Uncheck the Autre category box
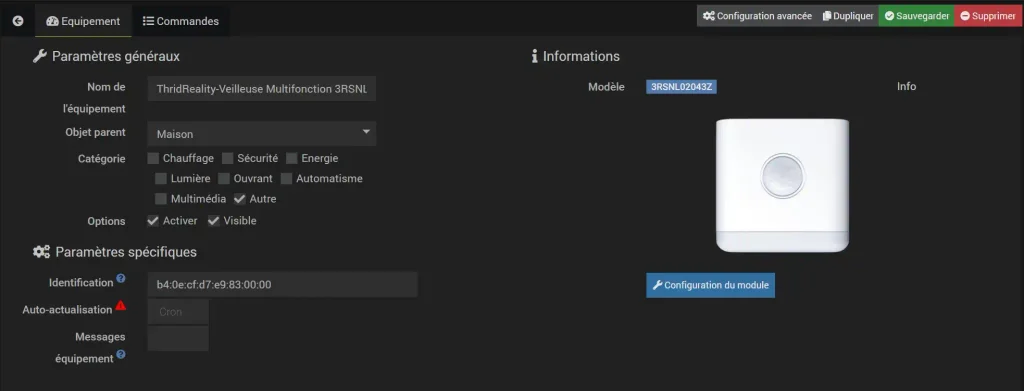 [240, 198]
